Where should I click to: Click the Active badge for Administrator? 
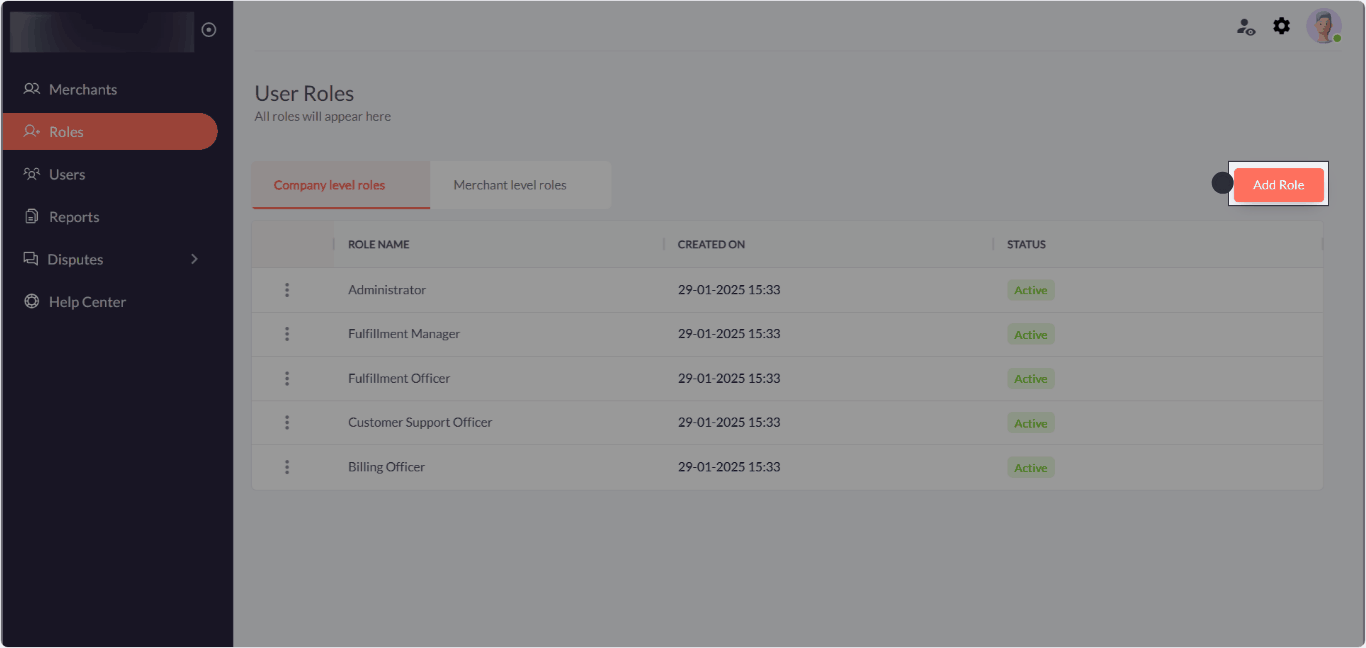point(1030,290)
